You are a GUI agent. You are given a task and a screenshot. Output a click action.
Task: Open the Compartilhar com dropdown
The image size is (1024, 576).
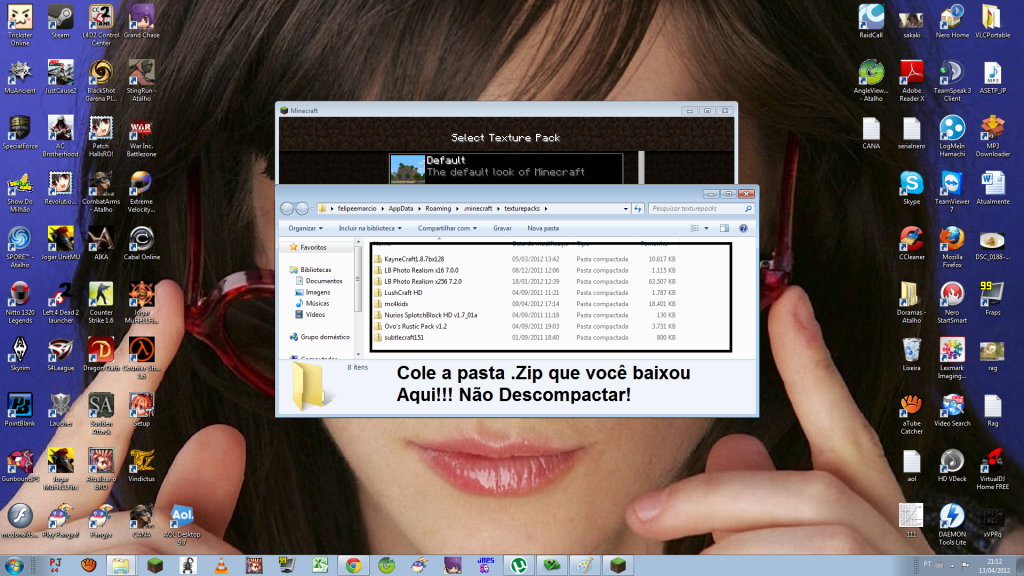click(450, 228)
